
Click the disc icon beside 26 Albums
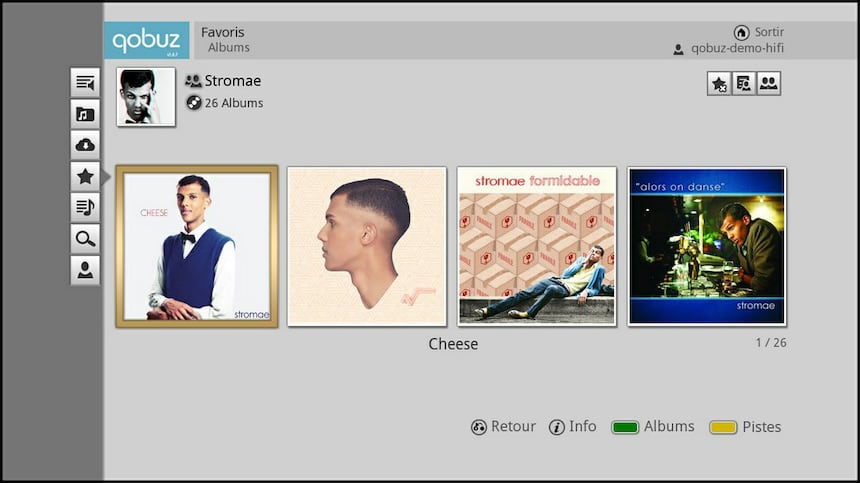[x=194, y=103]
